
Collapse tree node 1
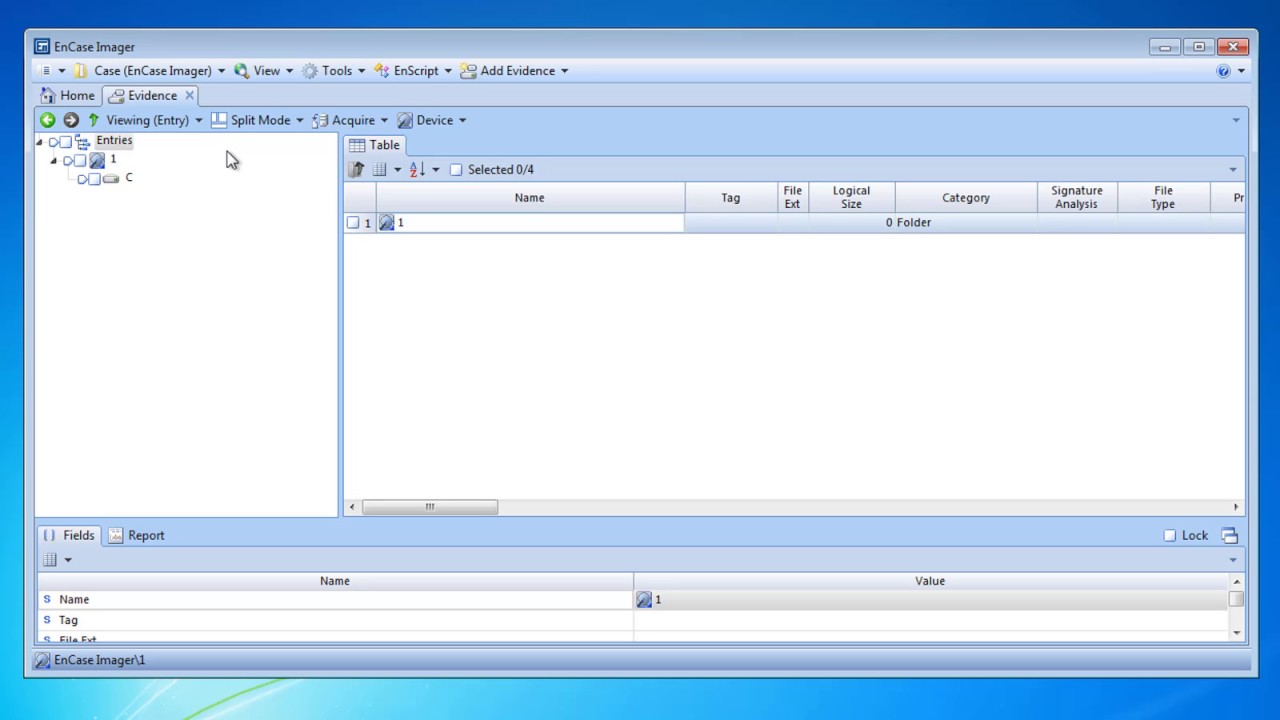tap(54, 161)
